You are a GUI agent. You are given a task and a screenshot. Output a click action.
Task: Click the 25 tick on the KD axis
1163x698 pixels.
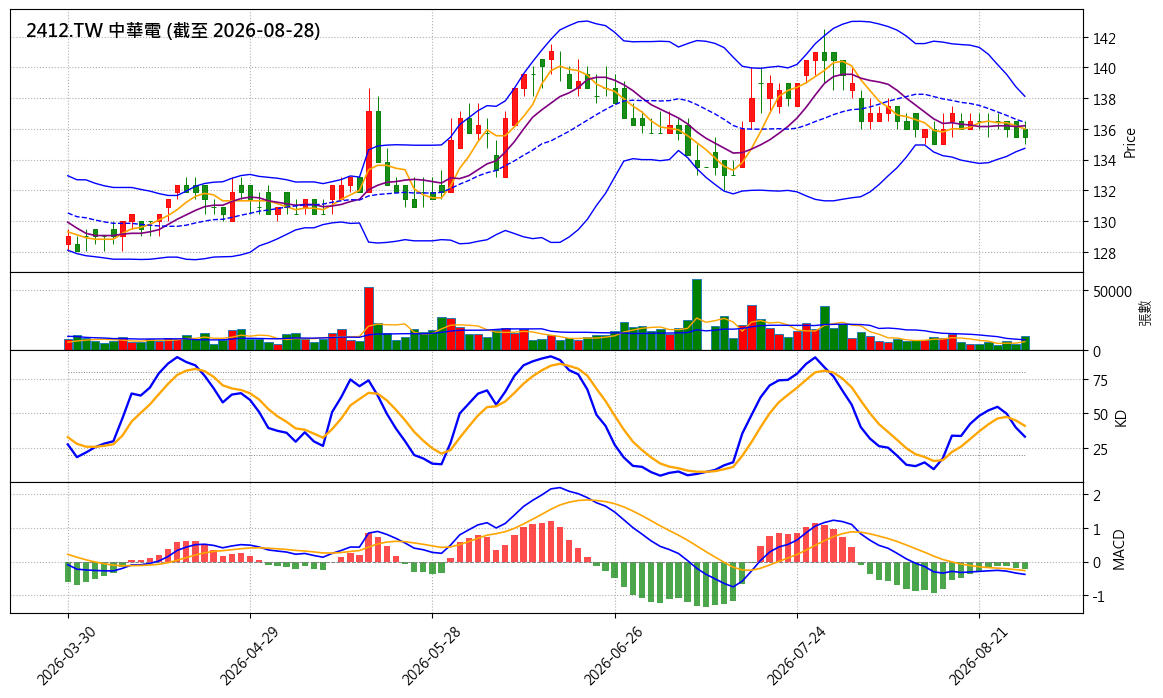tap(1099, 450)
